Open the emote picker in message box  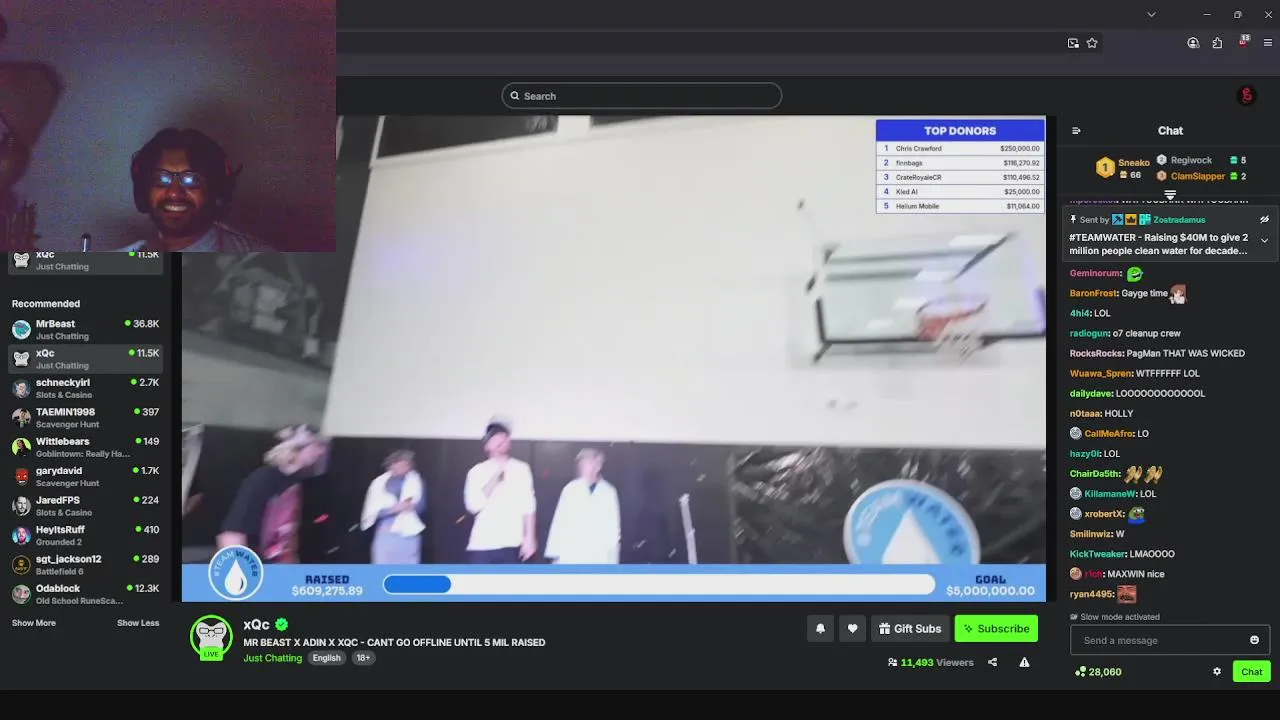(1254, 640)
